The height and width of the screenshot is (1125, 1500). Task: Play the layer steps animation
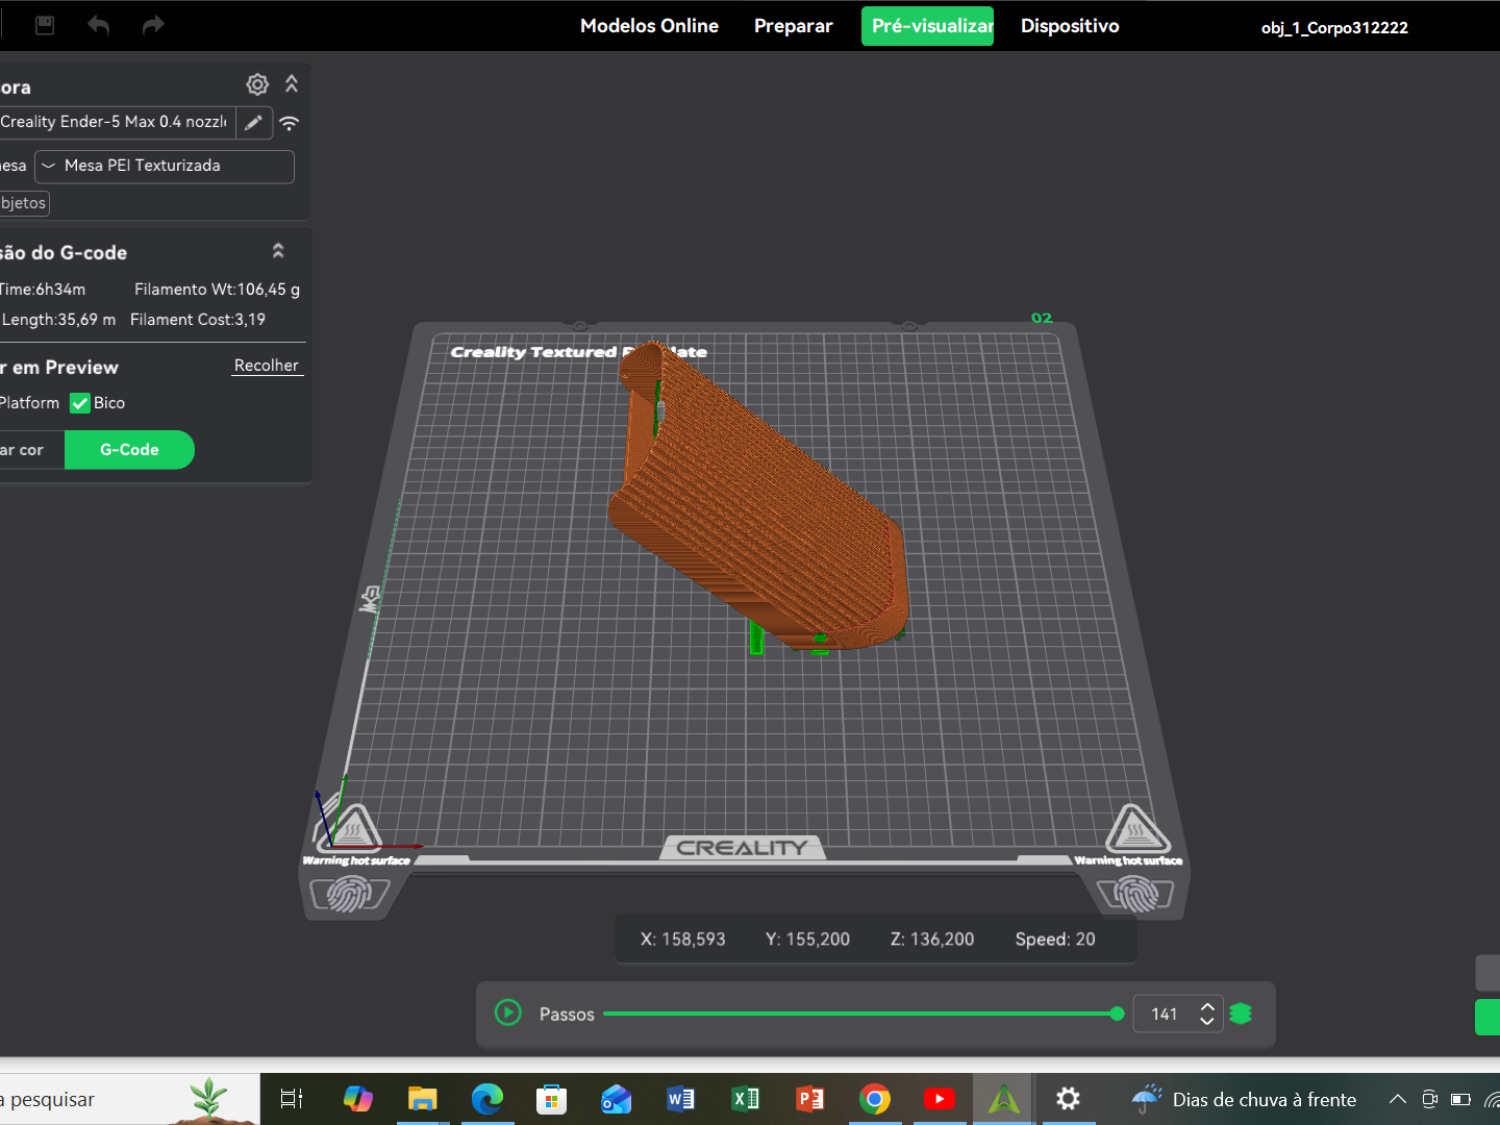click(508, 1013)
